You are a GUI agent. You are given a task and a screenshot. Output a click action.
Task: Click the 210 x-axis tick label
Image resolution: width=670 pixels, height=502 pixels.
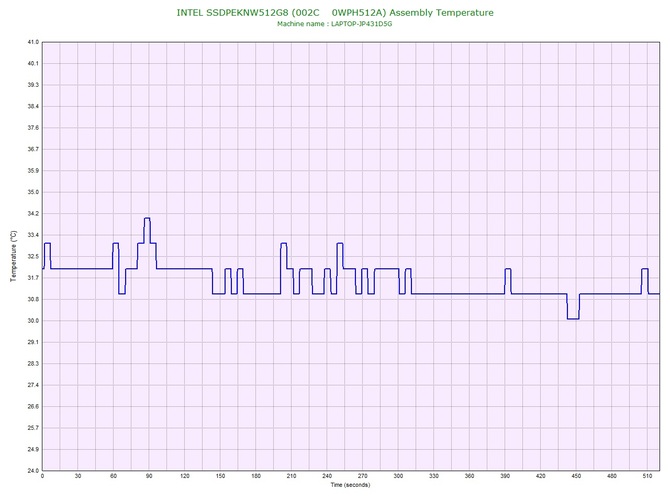[291, 476]
